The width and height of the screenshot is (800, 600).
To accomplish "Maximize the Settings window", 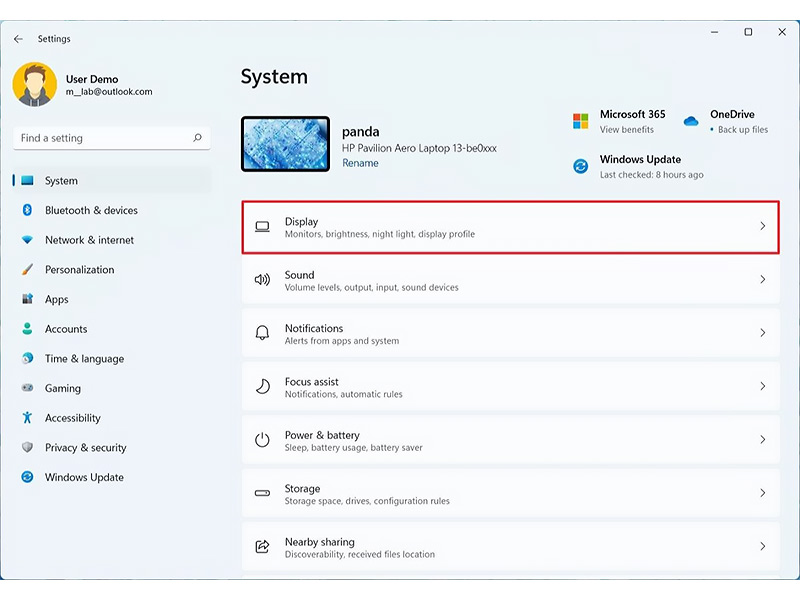I will (748, 32).
